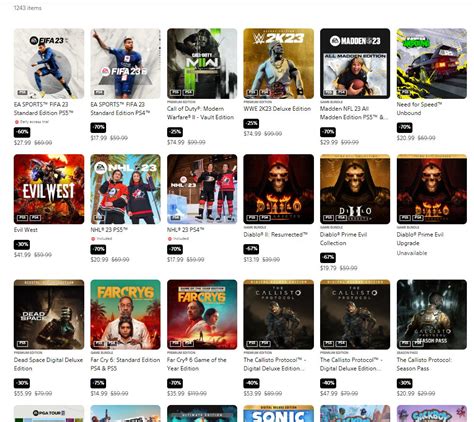The width and height of the screenshot is (474, 422).
Task: Open the EA FIFA 23 PS4 cover art
Action: [x=125, y=63]
